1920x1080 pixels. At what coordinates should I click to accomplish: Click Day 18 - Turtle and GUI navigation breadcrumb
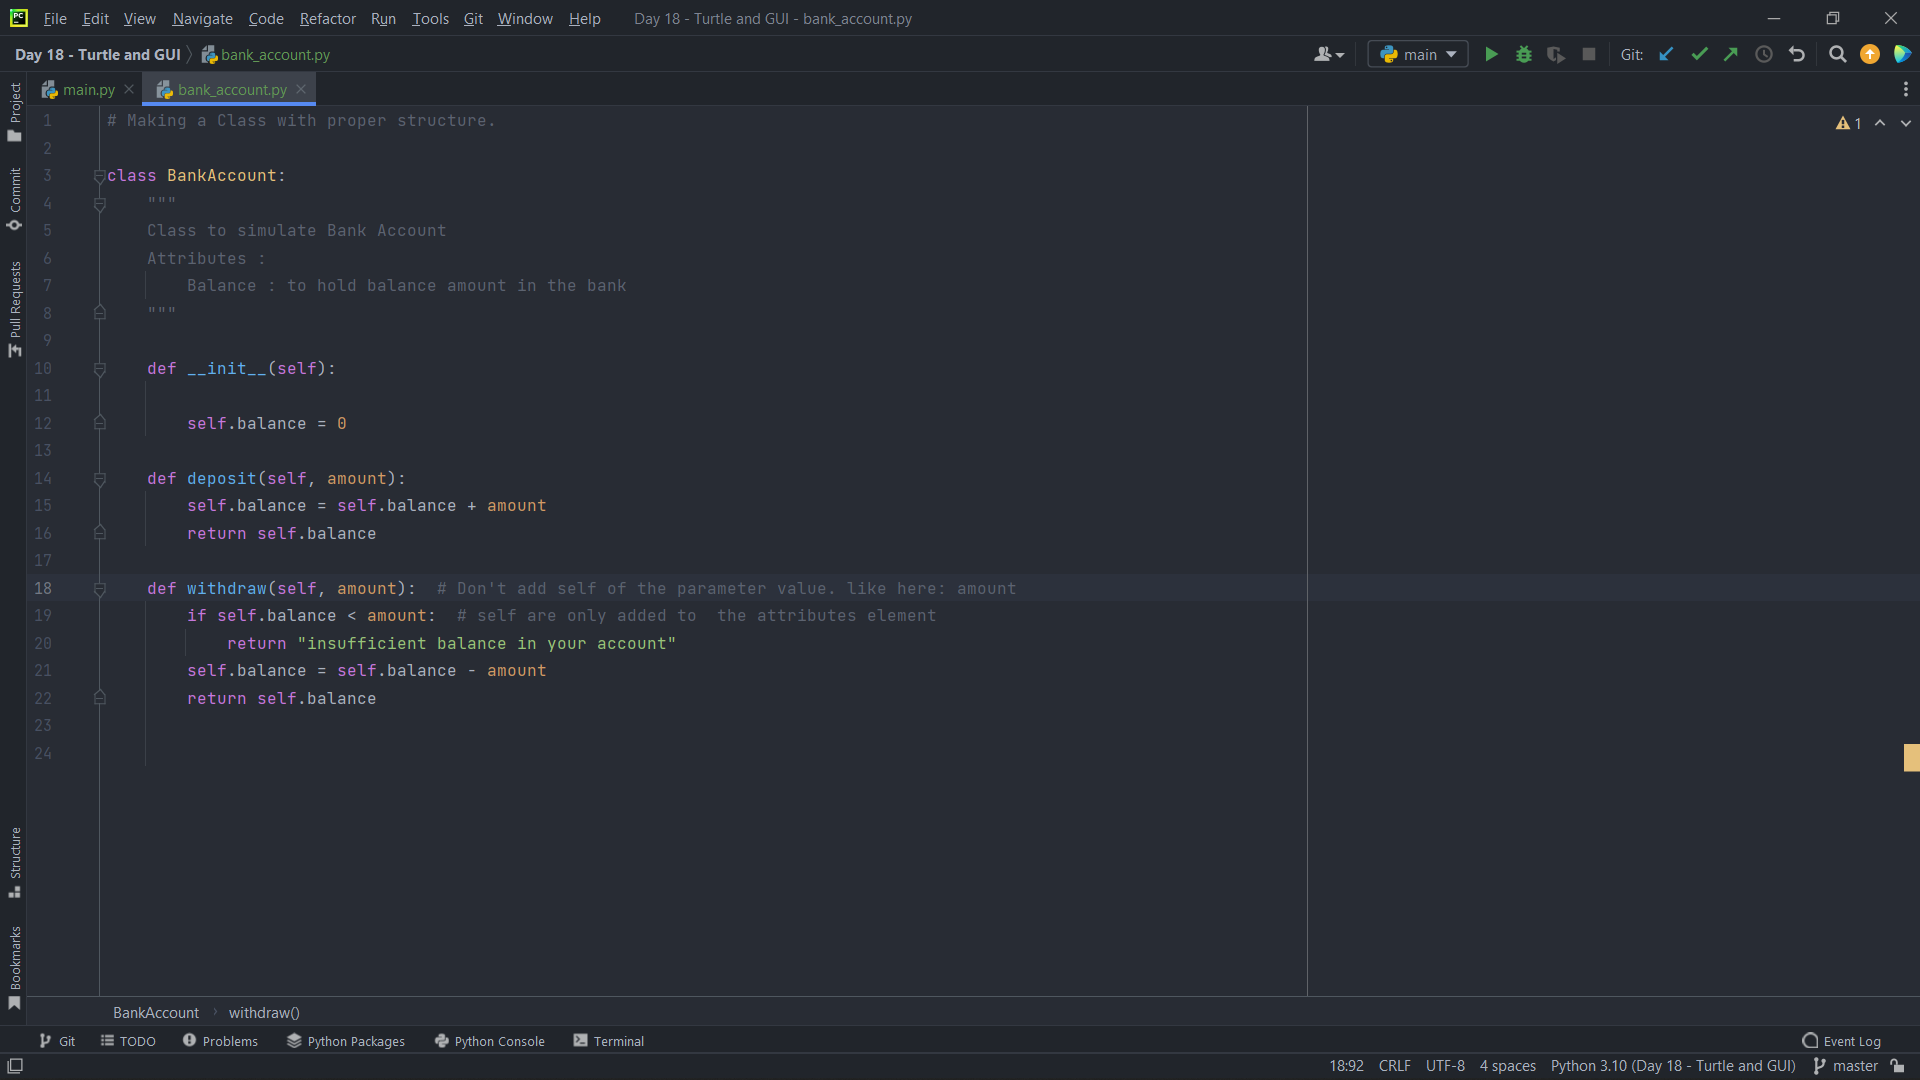click(98, 54)
